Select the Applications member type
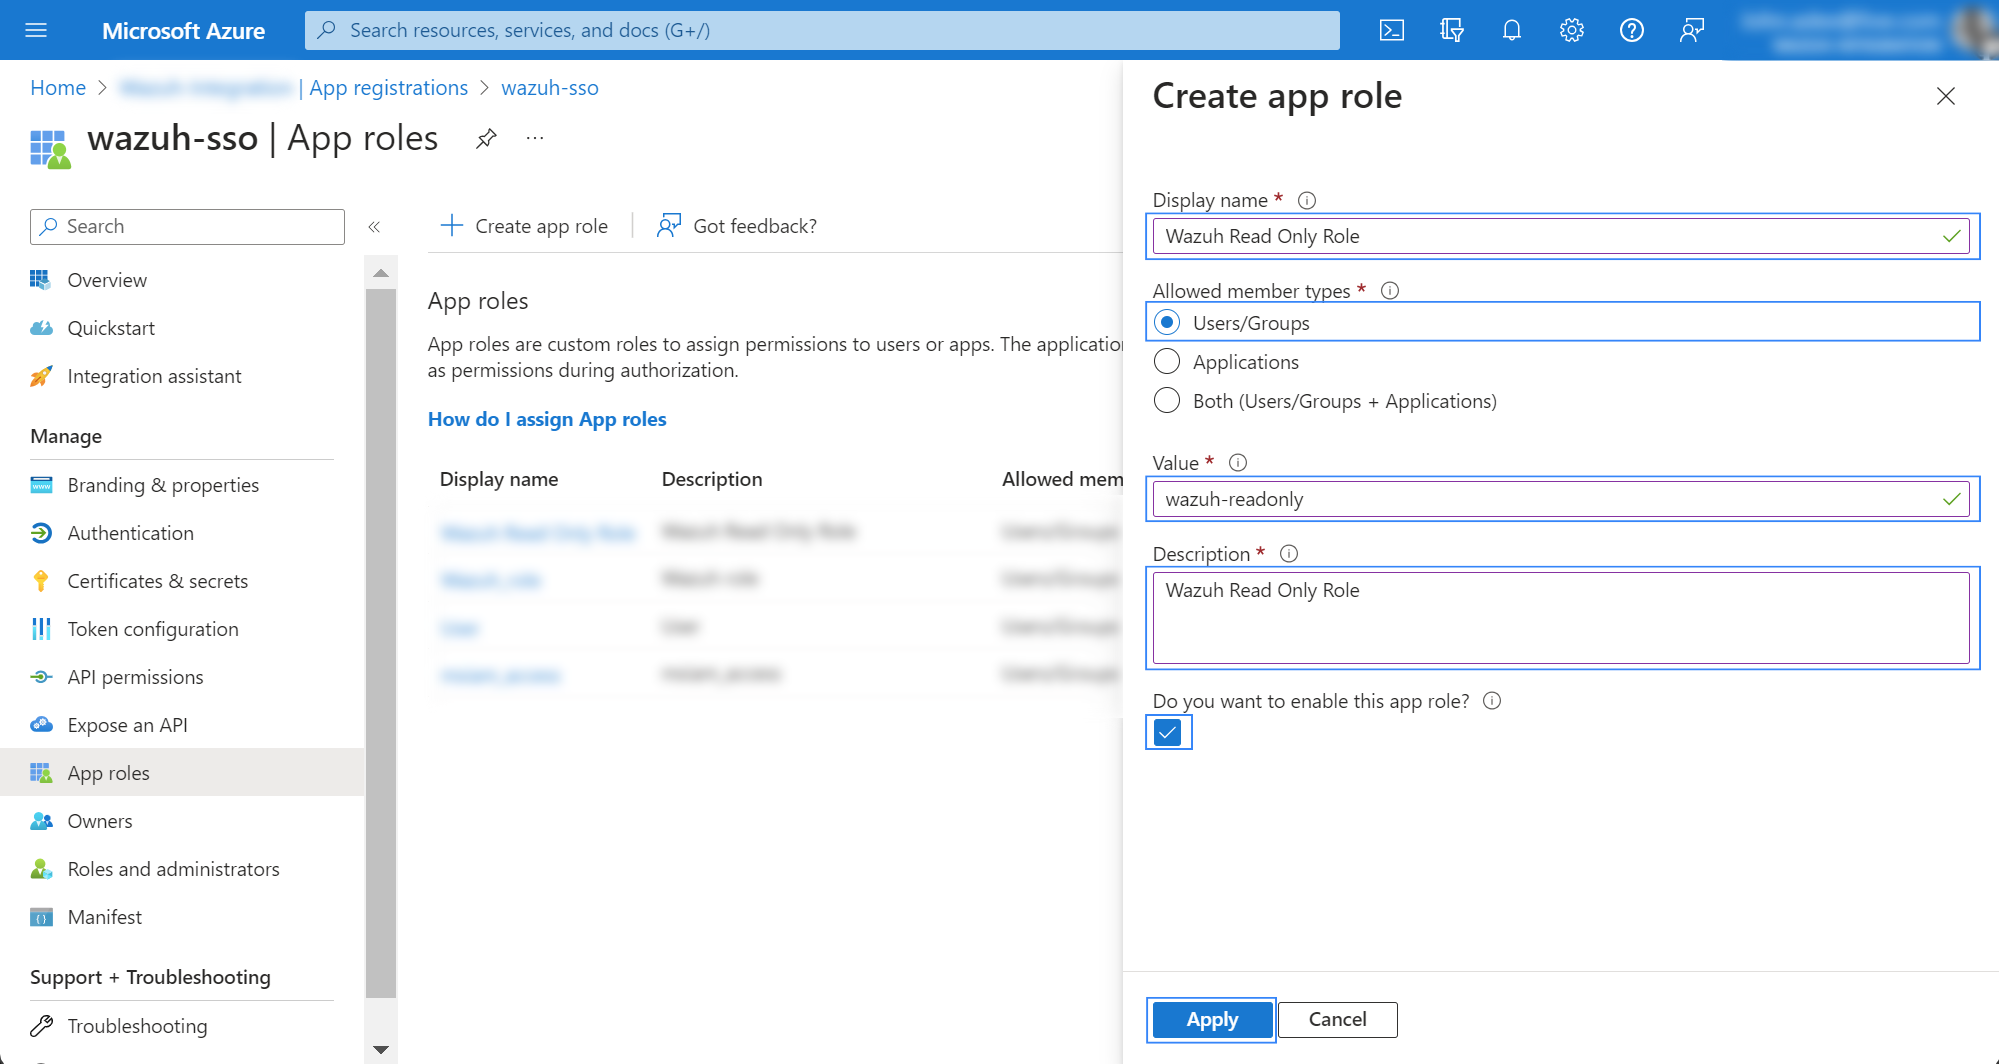The image size is (1999, 1064). pyautogui.click(x=1167, y=361)
